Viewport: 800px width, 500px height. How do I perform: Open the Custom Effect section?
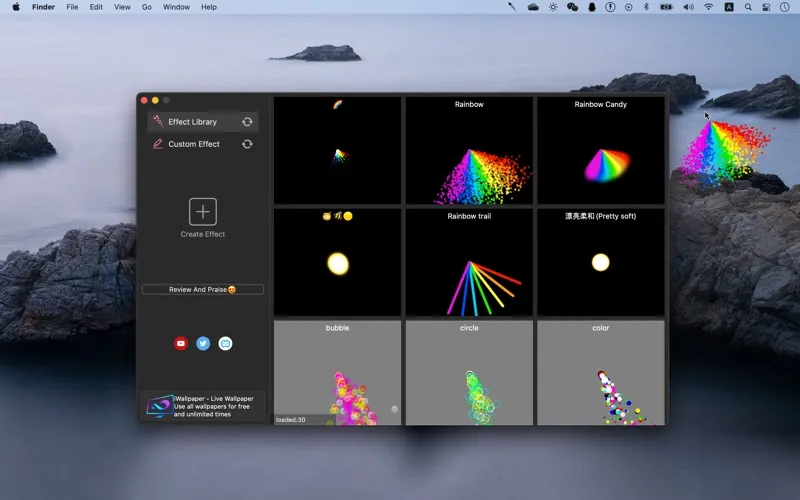pyautogui.click(x=203, y=144)
